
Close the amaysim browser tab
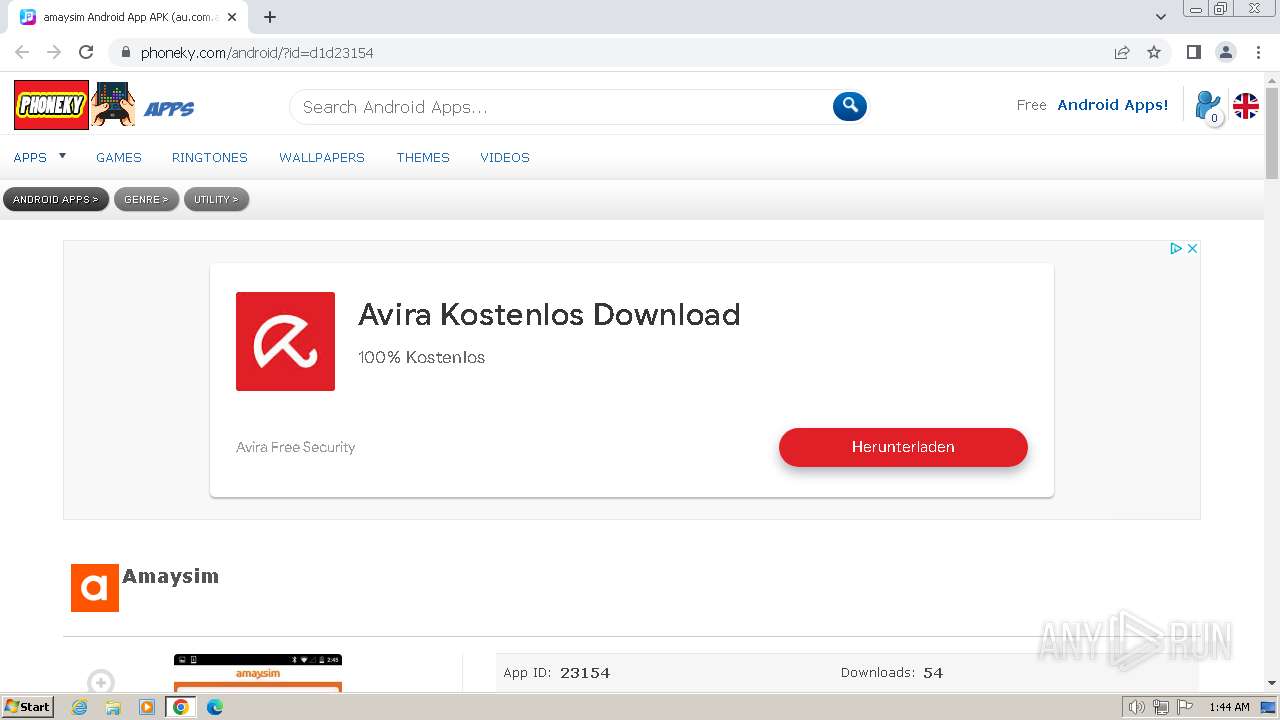coord(232,17)
